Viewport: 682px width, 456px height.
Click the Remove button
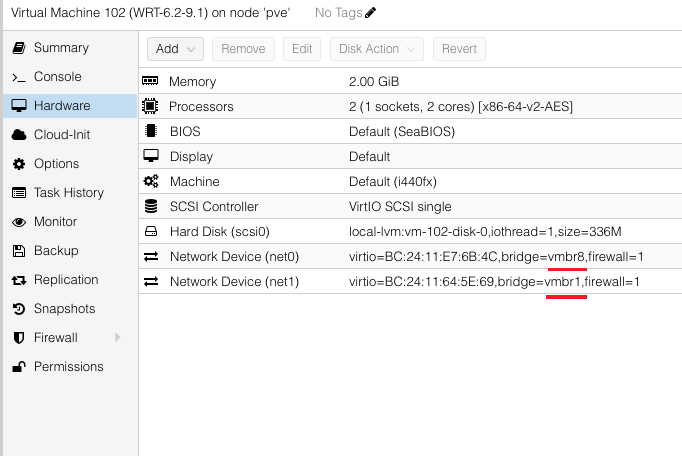[243, 49]
